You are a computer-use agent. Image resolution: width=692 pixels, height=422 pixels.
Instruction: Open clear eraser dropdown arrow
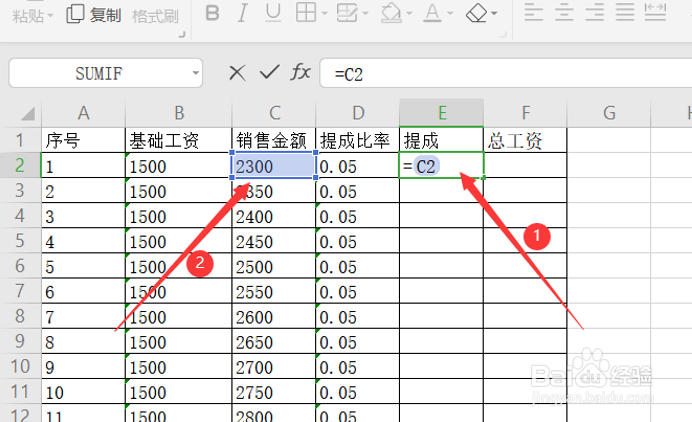pyautogui.click(x=494, y=13)
